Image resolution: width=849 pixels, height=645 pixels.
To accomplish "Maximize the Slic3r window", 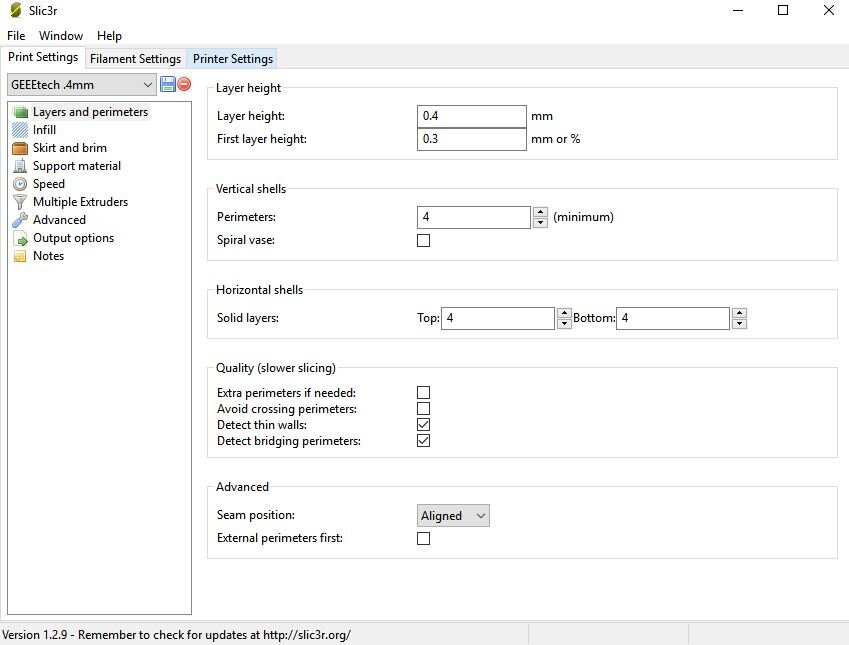I will coord(783,10).
